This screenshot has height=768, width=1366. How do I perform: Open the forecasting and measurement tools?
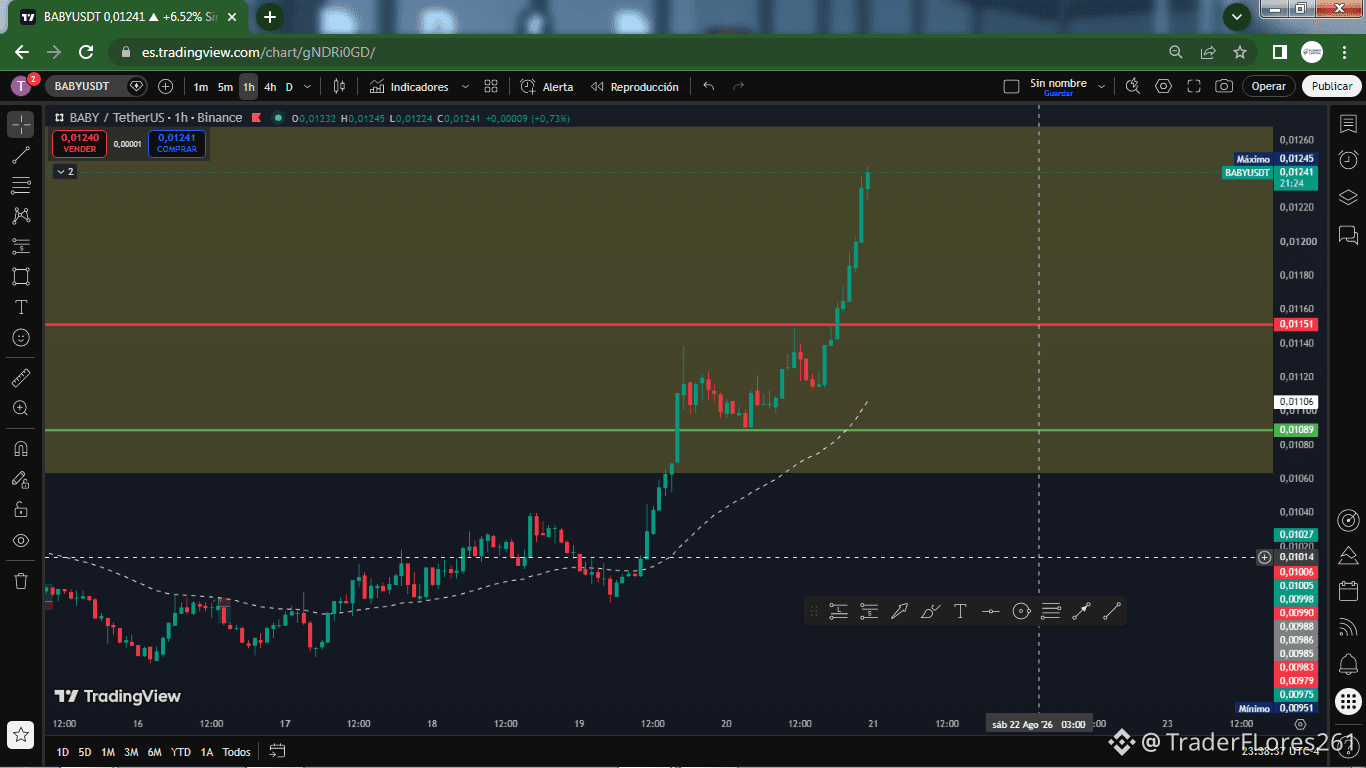click(21, 246)
